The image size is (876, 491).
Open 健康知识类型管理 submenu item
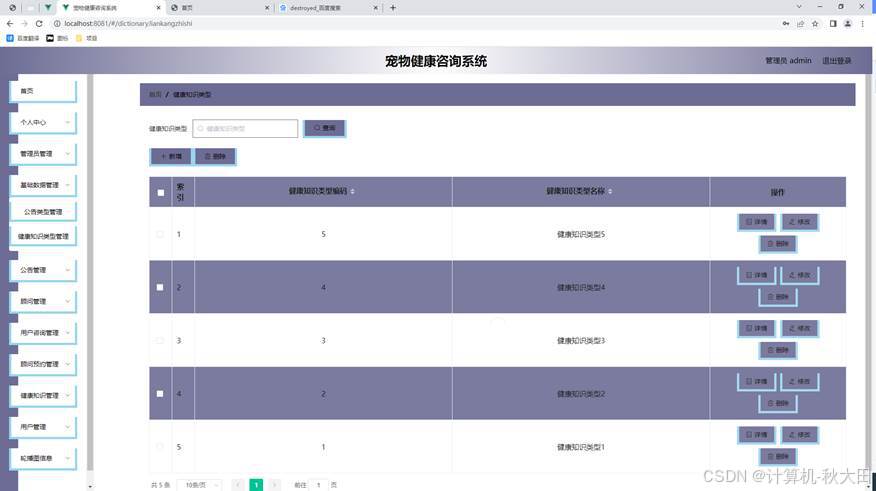[x=43, y=236]
